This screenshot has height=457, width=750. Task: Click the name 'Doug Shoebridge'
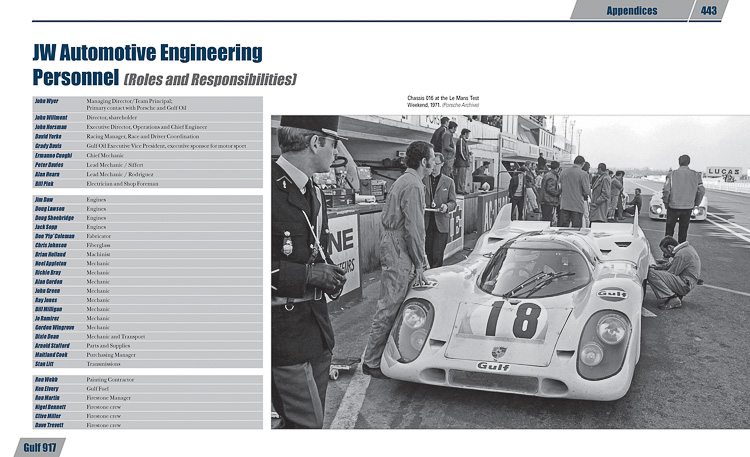[54, 218]
